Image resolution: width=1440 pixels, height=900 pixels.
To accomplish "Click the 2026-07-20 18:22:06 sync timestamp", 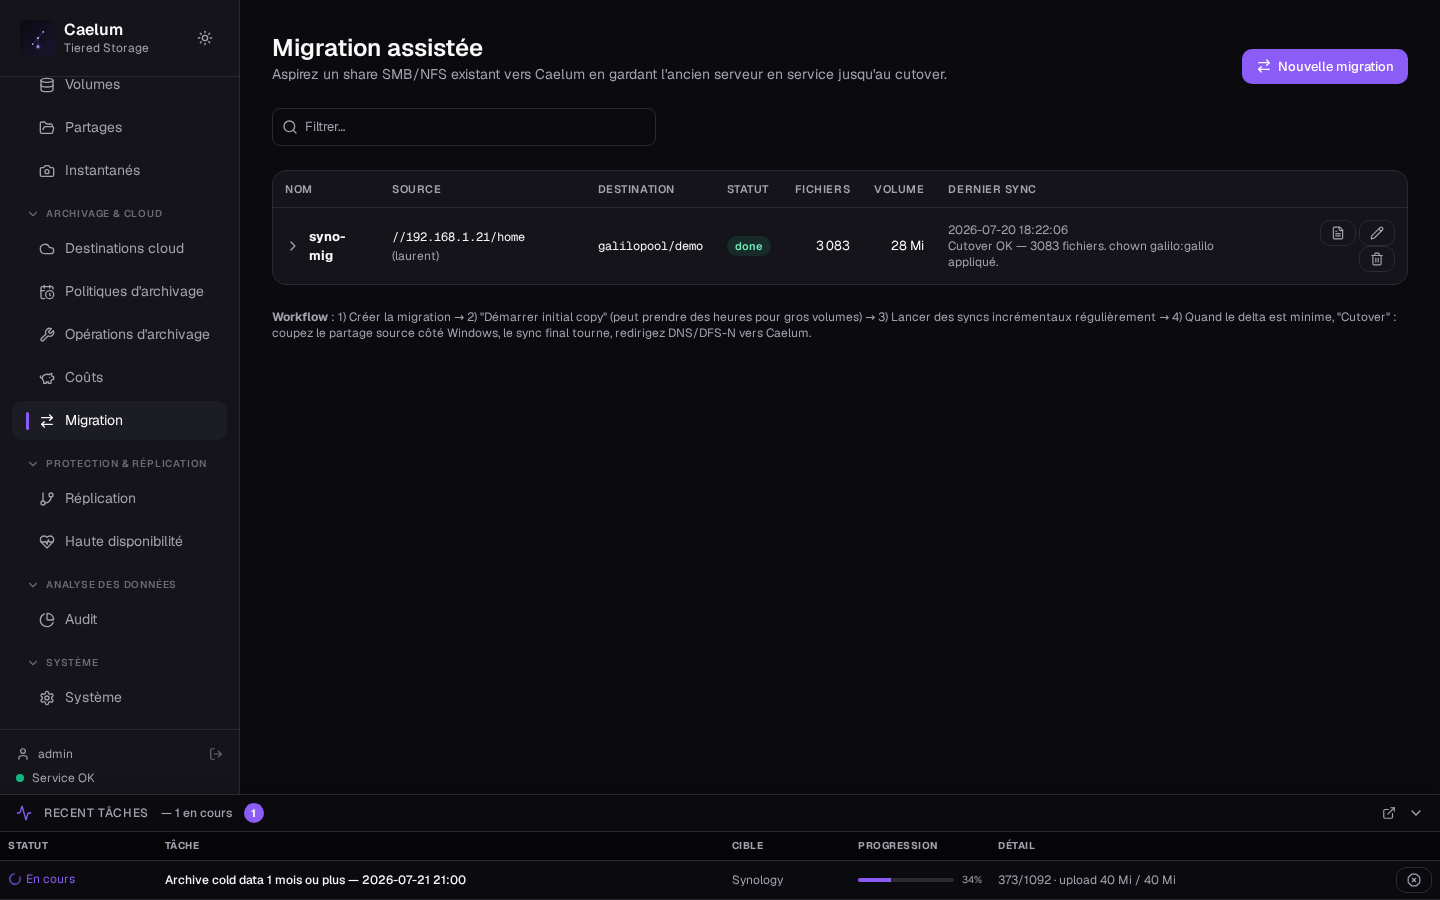I will [x=1008, y=230].
